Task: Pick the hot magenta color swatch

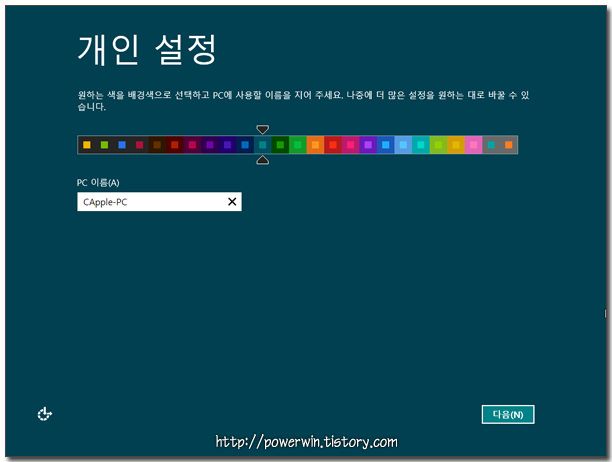Action: click(x=350, y=145)
